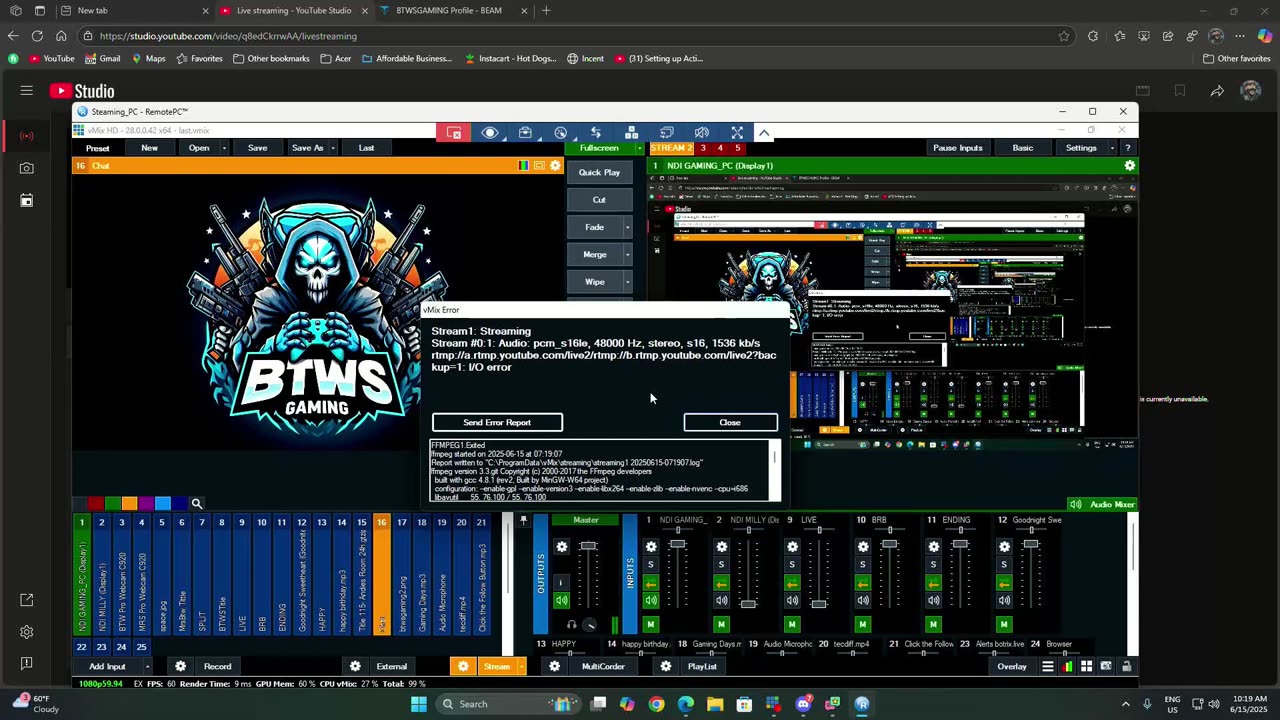Open settings gear on the Chat preview title bar
The image size is (1280, 720).
[x=556, y=165]
